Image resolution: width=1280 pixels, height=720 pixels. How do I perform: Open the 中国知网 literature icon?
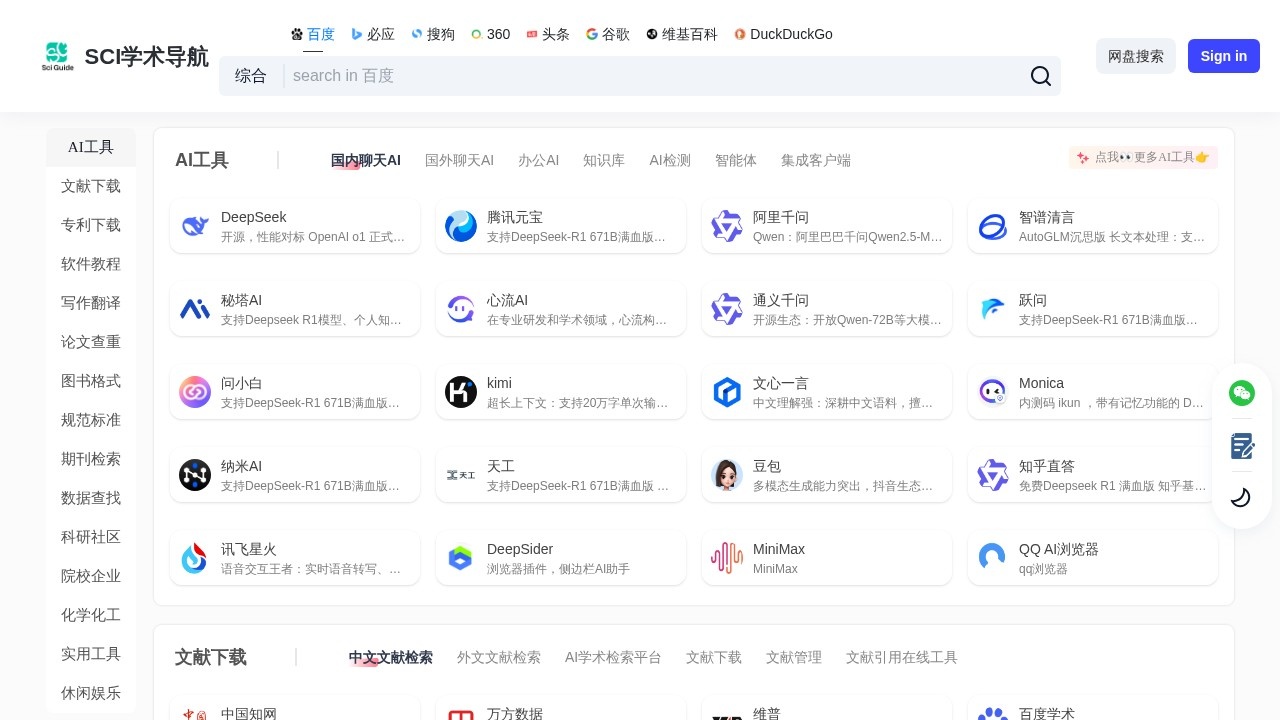coord(195,713)
